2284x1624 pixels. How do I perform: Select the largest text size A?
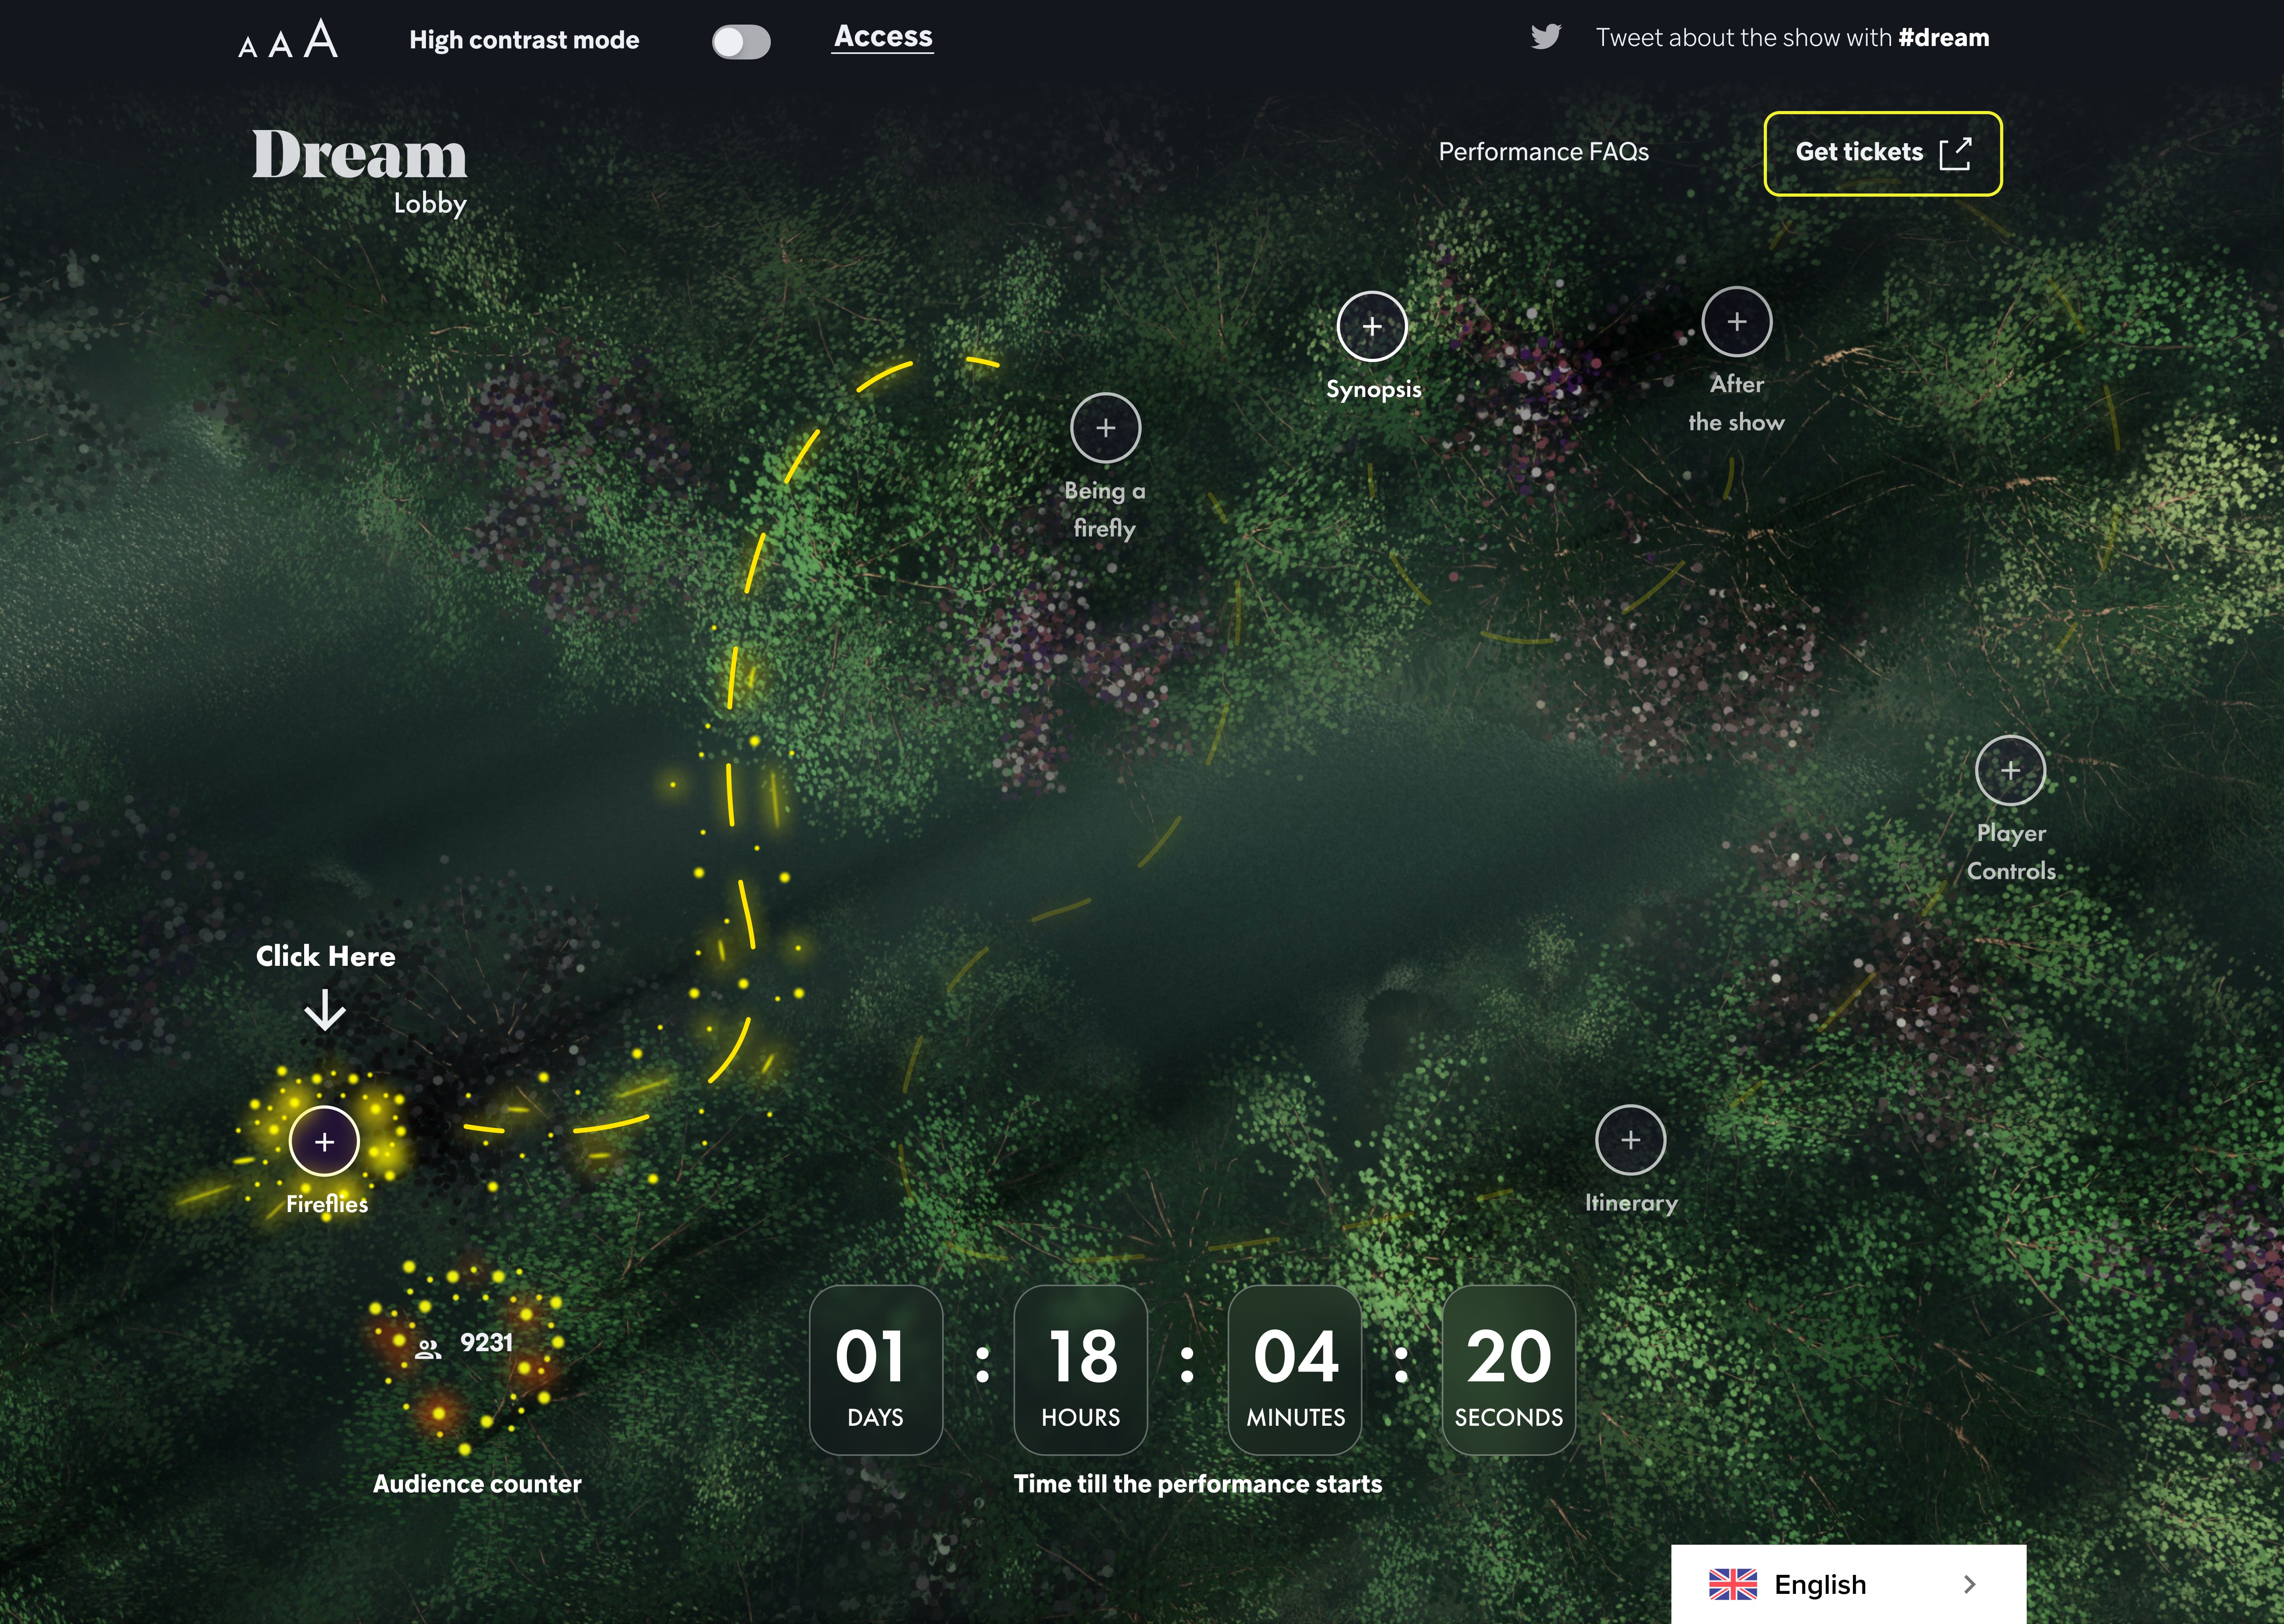(321, 39)
